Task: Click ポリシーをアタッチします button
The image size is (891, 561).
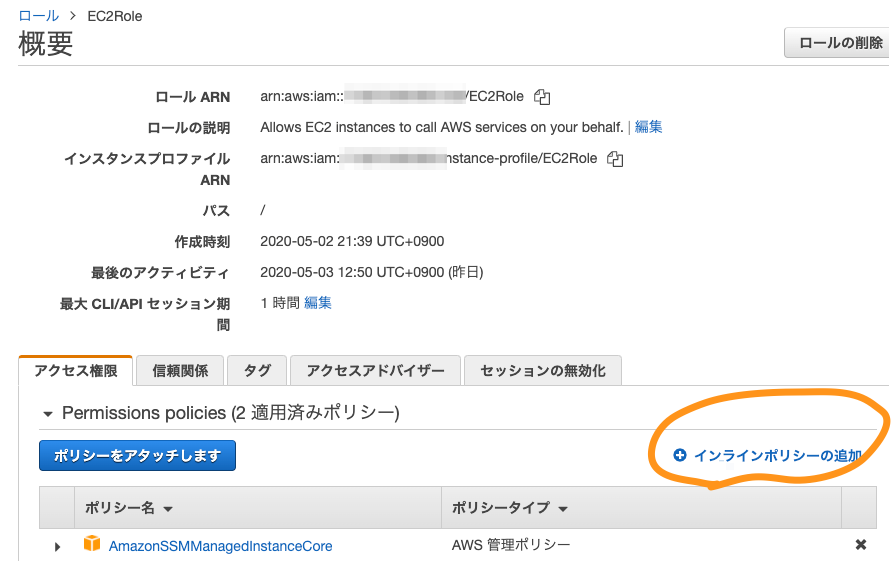Action: pos(138,456)
